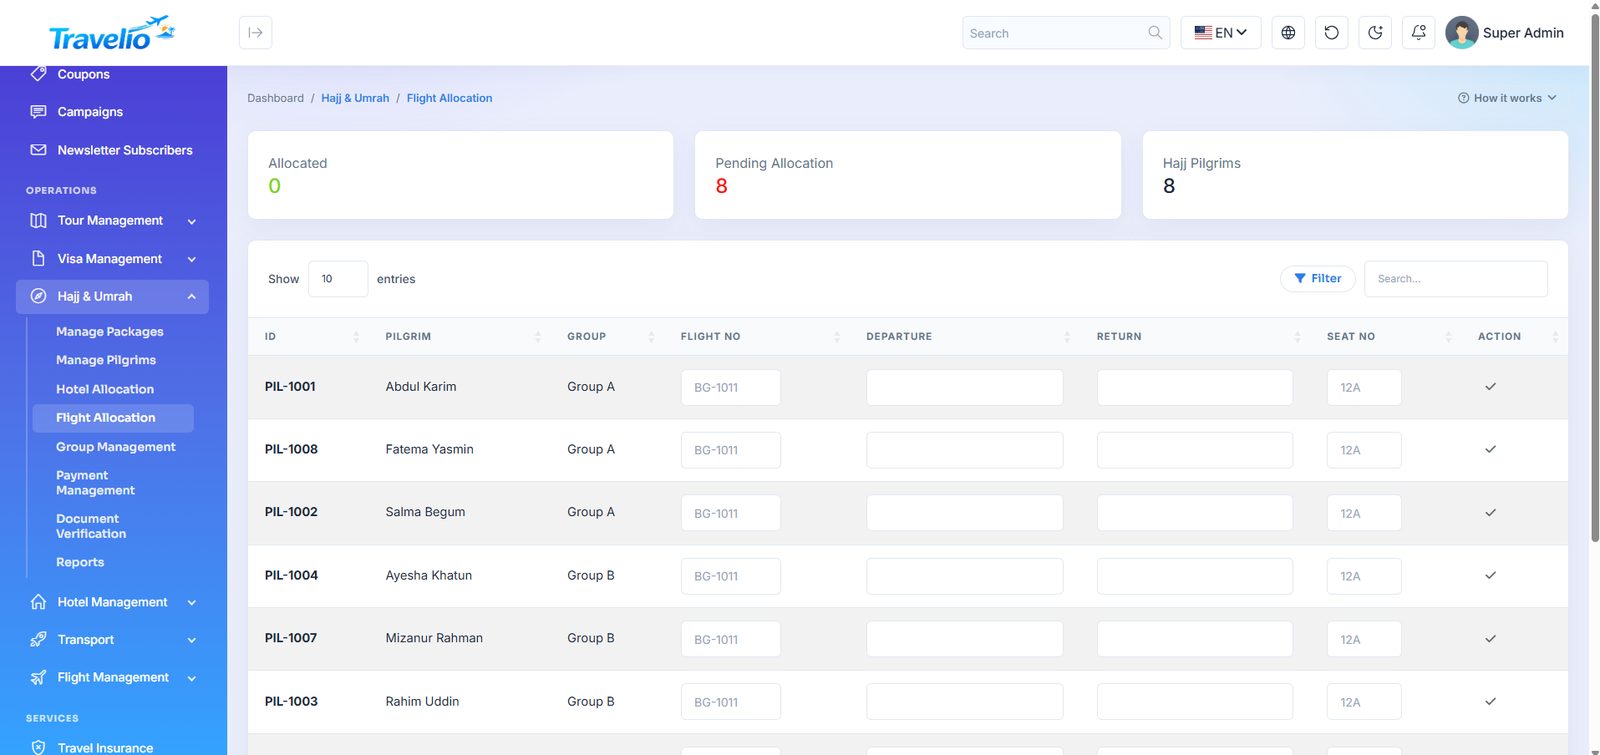Go to Dashboard breadcrumb link

click(x=276, y=98)
